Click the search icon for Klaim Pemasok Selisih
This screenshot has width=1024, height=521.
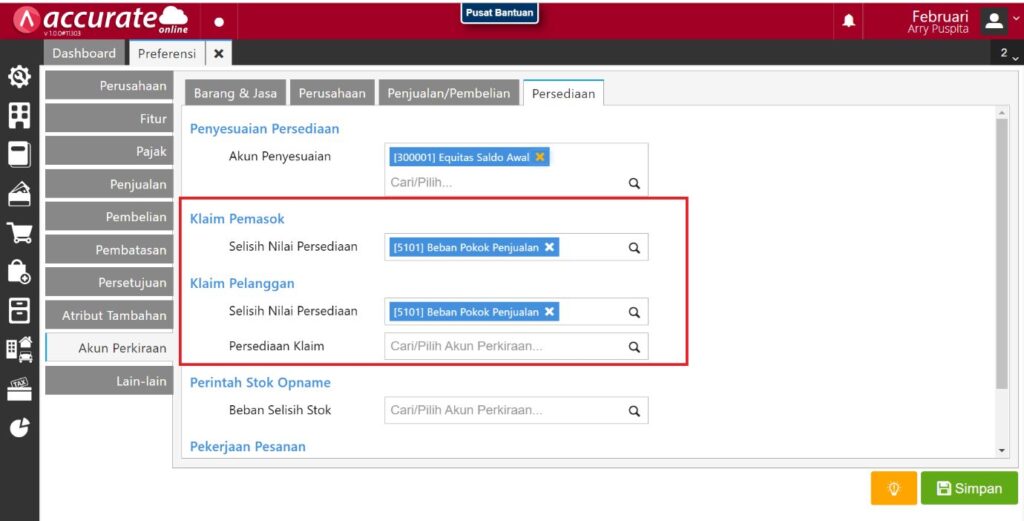pyautogui.click(x=633, y=248)
